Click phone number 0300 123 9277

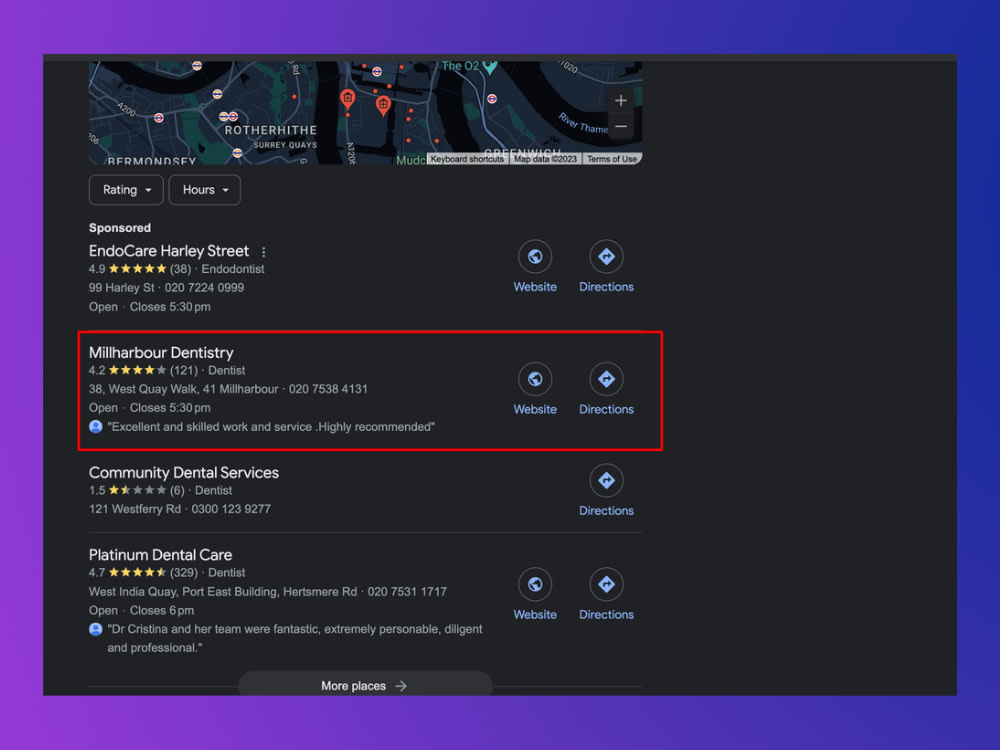point(231,509)
